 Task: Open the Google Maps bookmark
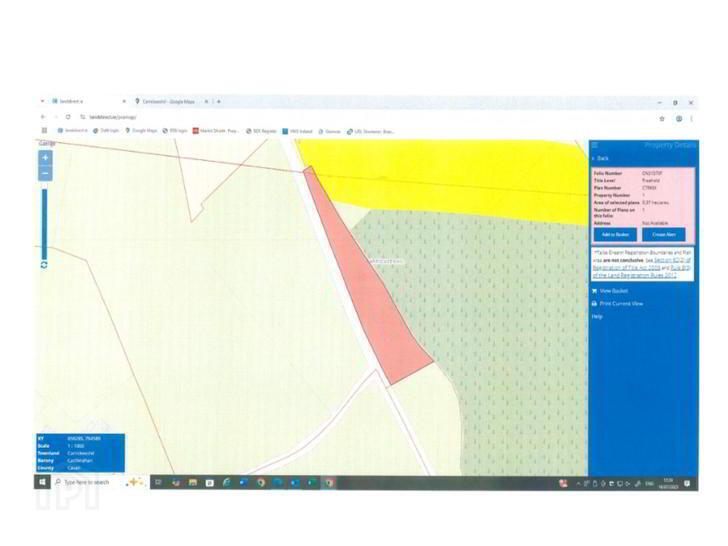pos(141,131)
